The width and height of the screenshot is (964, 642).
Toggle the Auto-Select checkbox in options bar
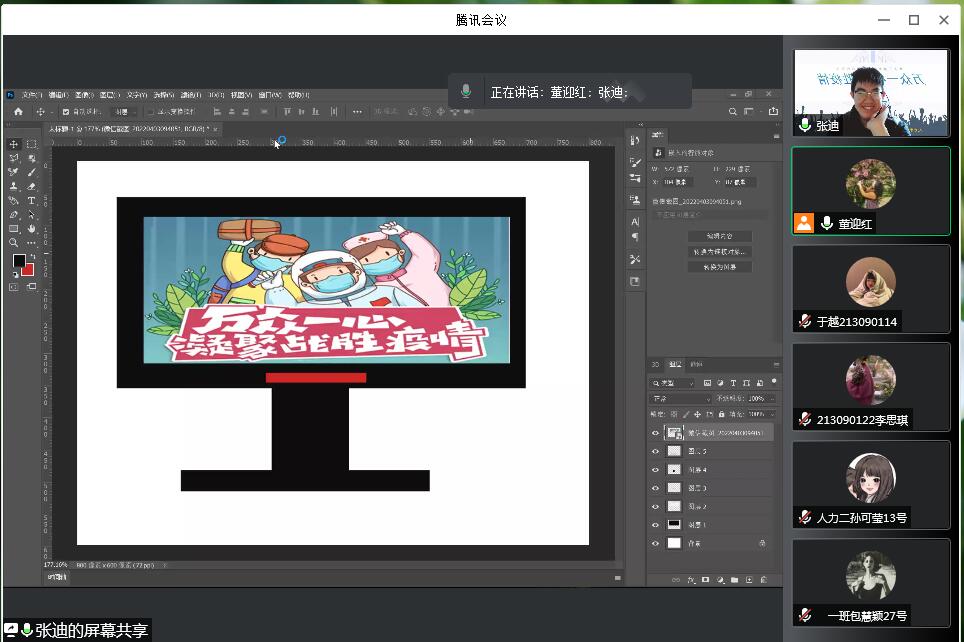[66, 112]
